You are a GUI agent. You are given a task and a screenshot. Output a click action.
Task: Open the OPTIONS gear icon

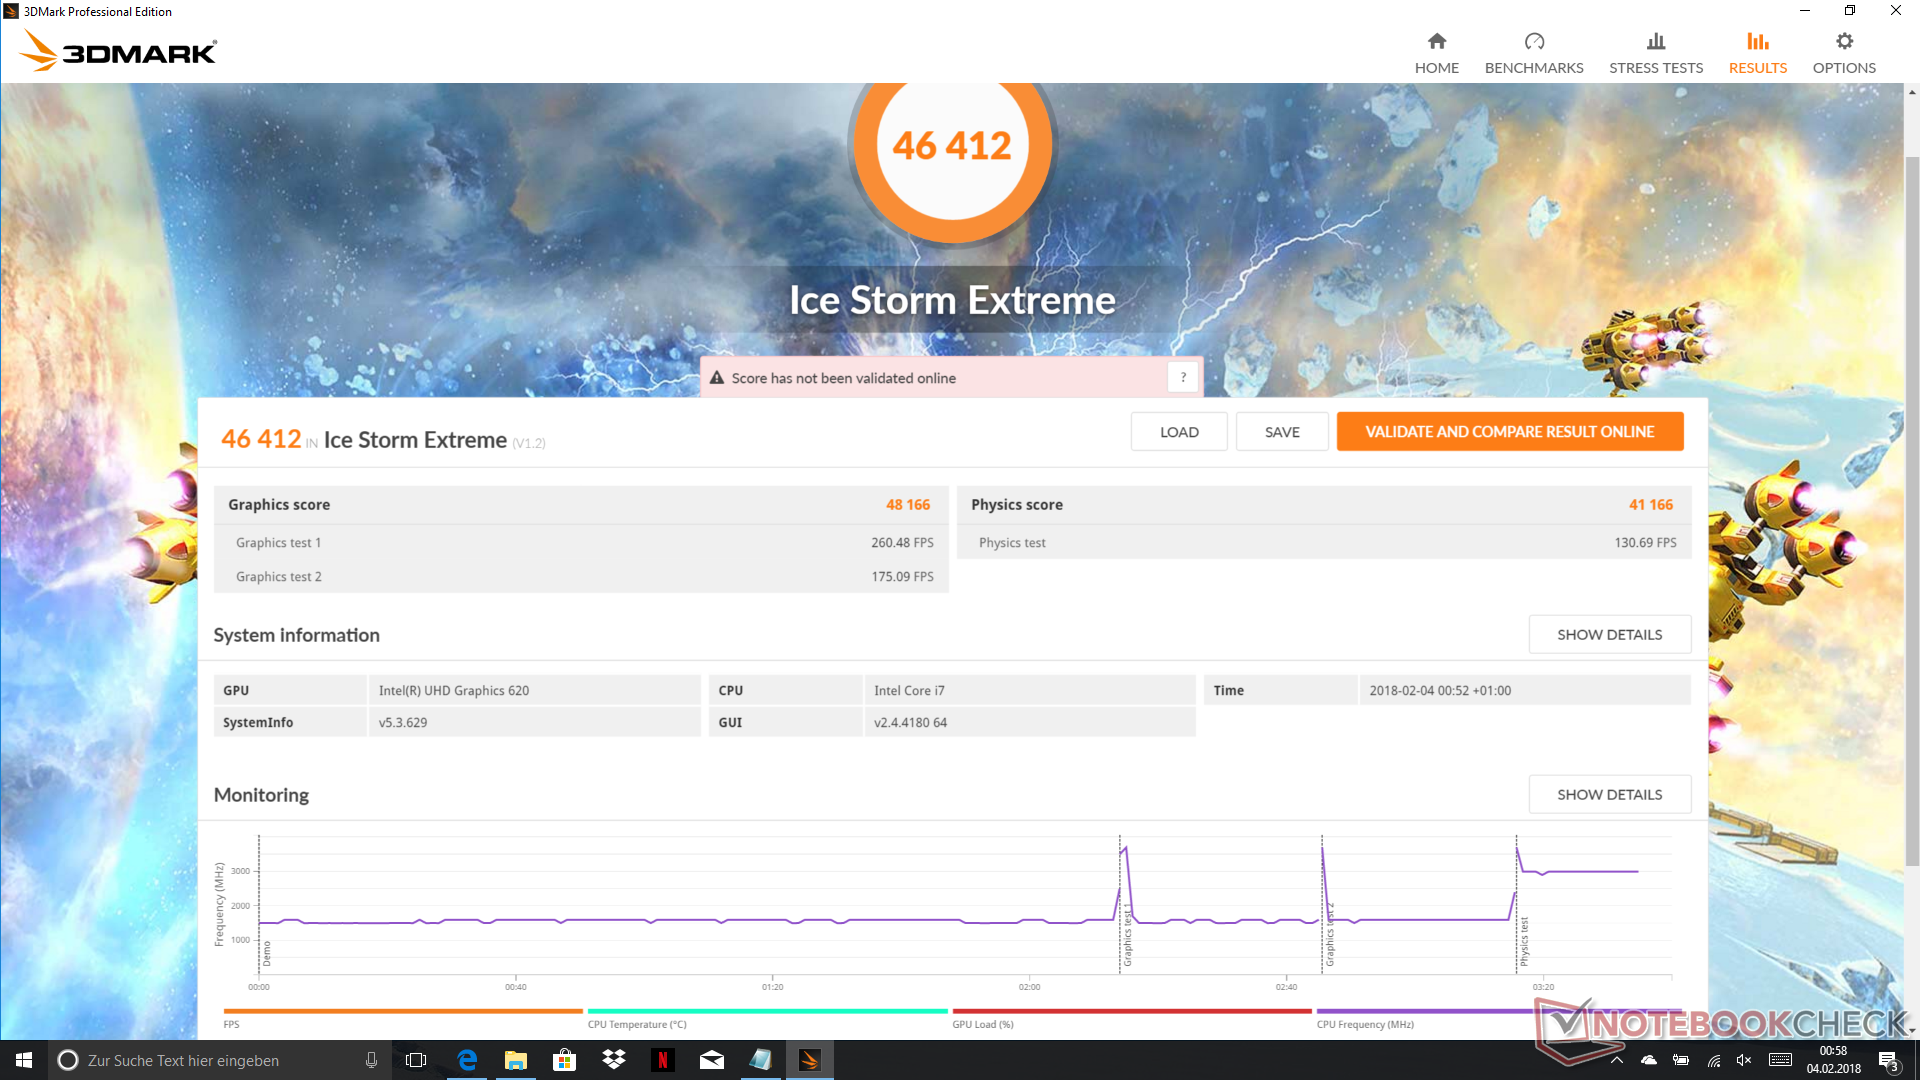pyautogui.click(x=1843, y=42)
